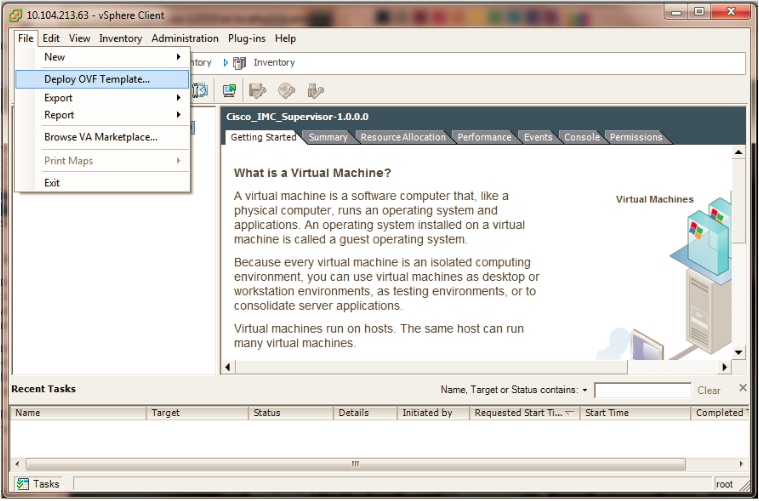This screenshot has height=501, width=759.
Task: Sort tasks by Initiated by column
Action: [x=433, y=413]
